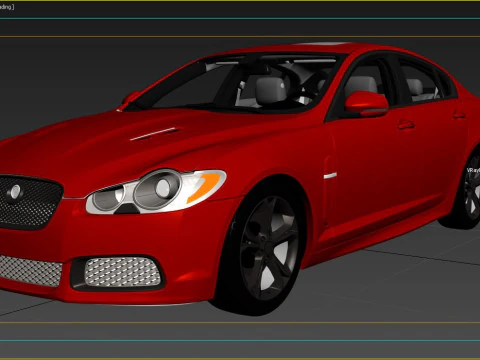Select the orange turn signal lens
Image resolution: width=480 pixels, height=360 pixels.
coord(204,187)
